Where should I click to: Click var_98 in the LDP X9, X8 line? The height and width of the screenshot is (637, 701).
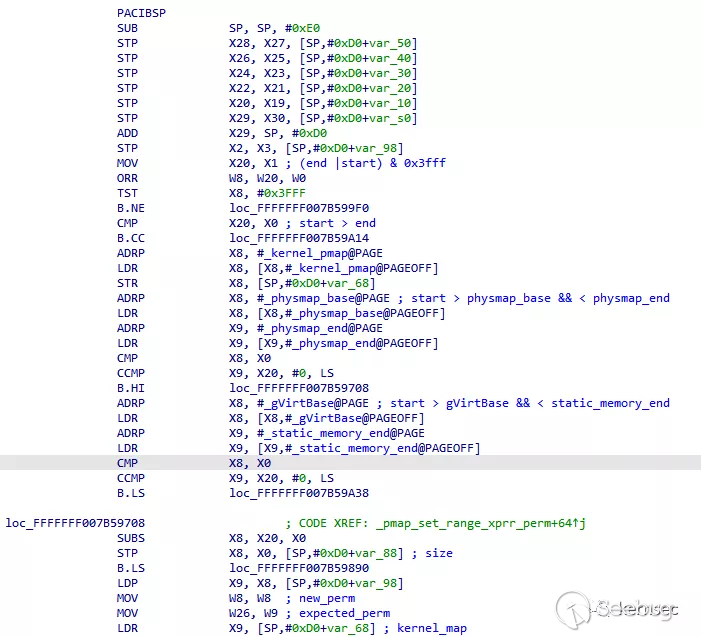click(376, 583)
